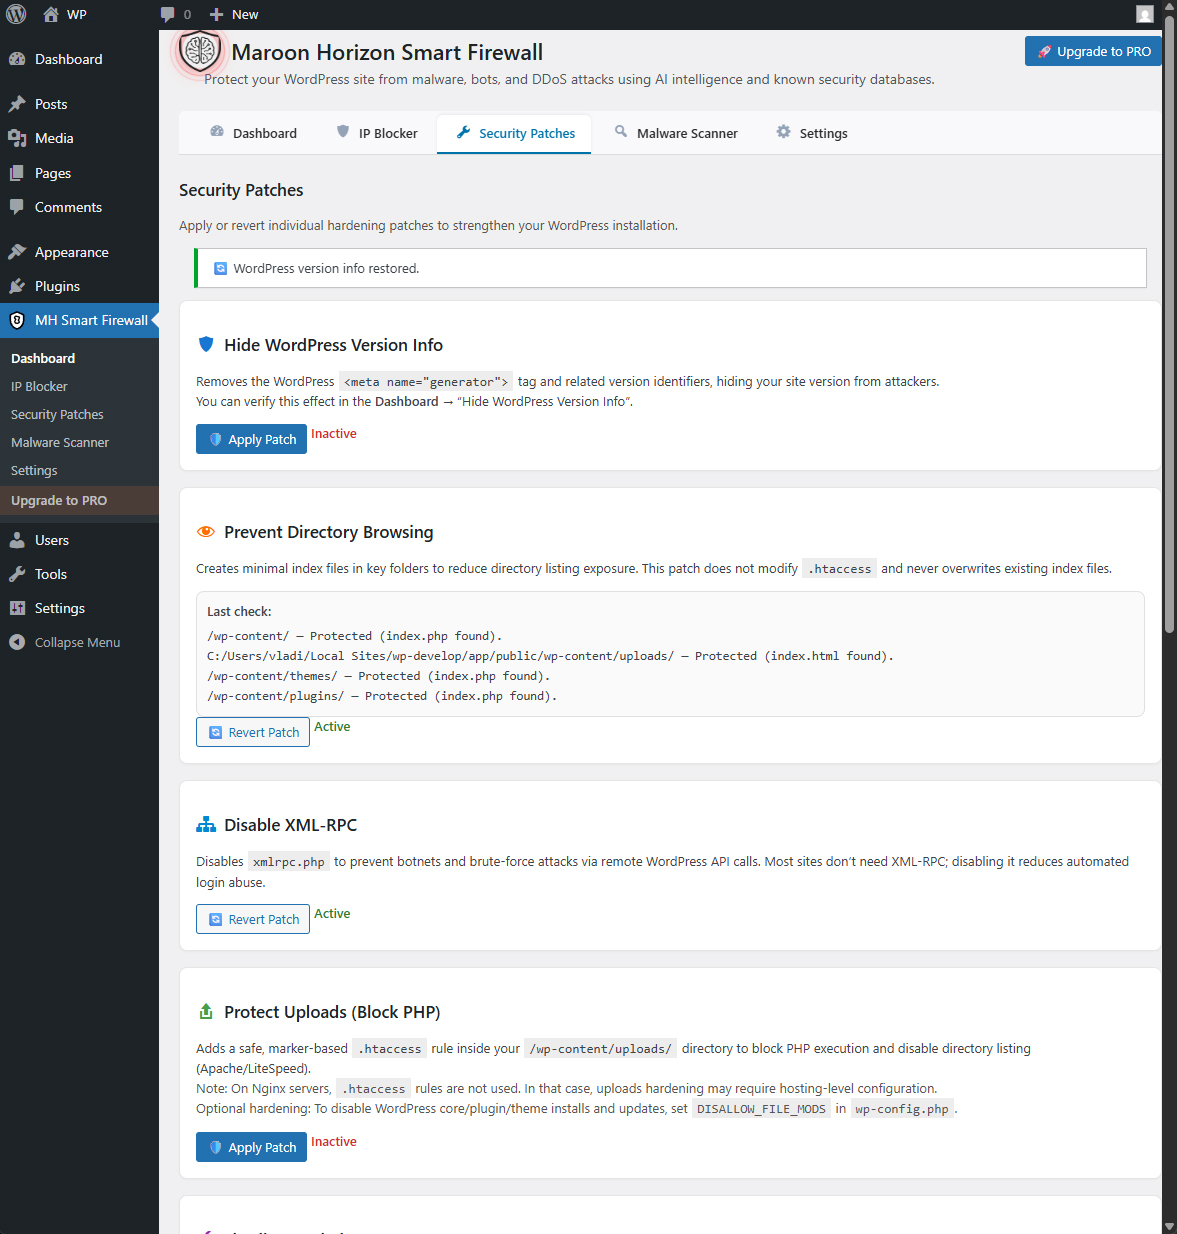Click the /wp-content/plugins/ Protected line
Image resolution: width=1177 pixels, height=1234 pixels.
[x=382, y=696]
